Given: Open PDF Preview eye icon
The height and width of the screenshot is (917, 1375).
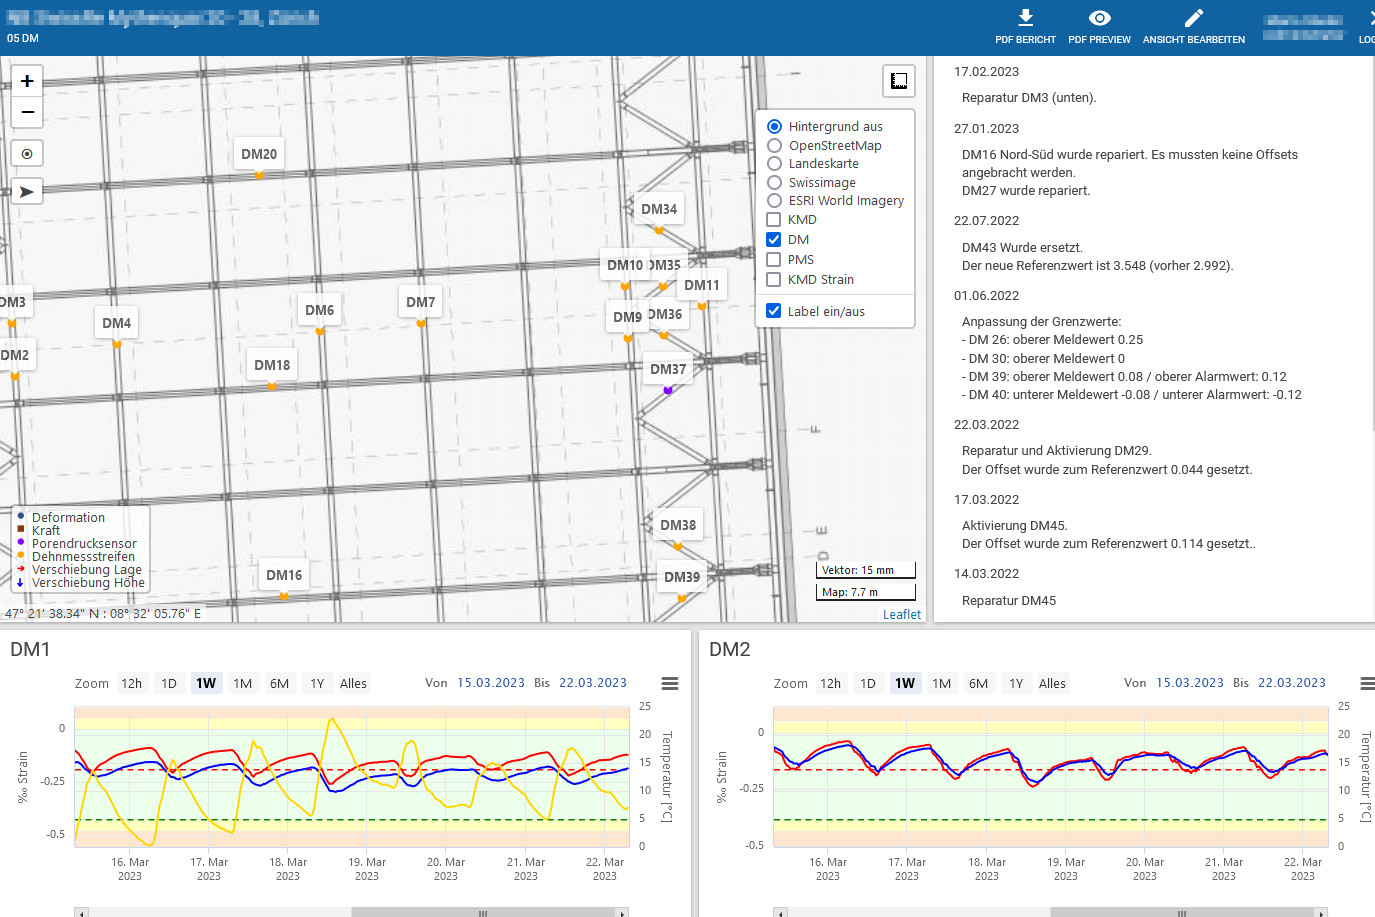Looking at the screenshot, I should tap(1099, 19).
